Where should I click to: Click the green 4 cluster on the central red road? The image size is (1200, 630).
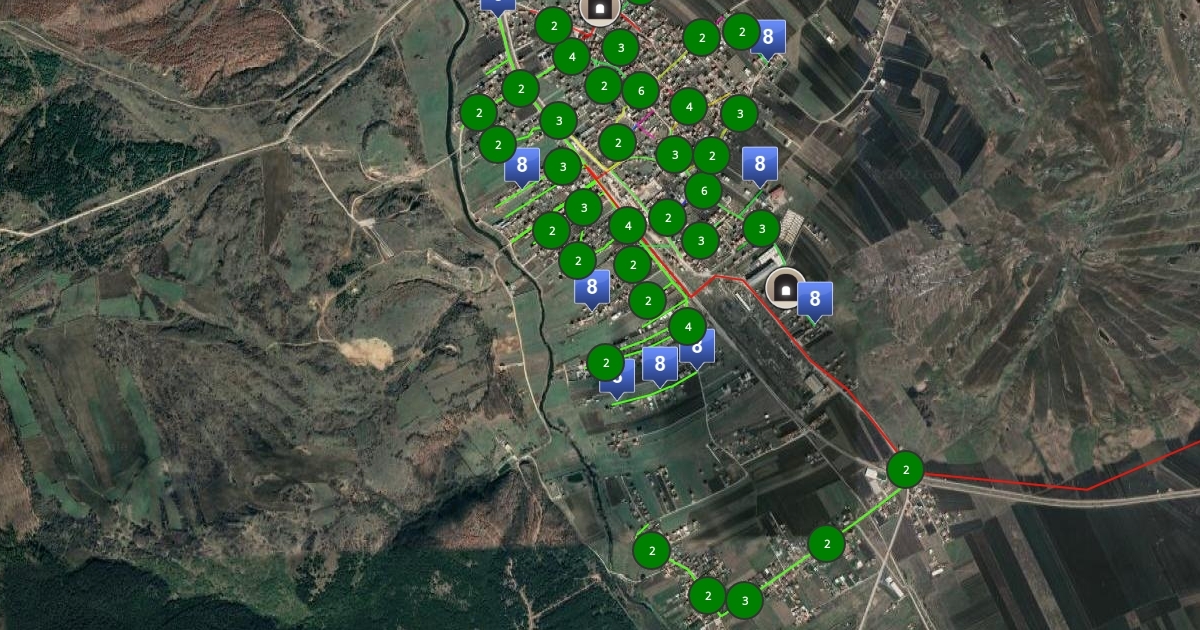627,225
